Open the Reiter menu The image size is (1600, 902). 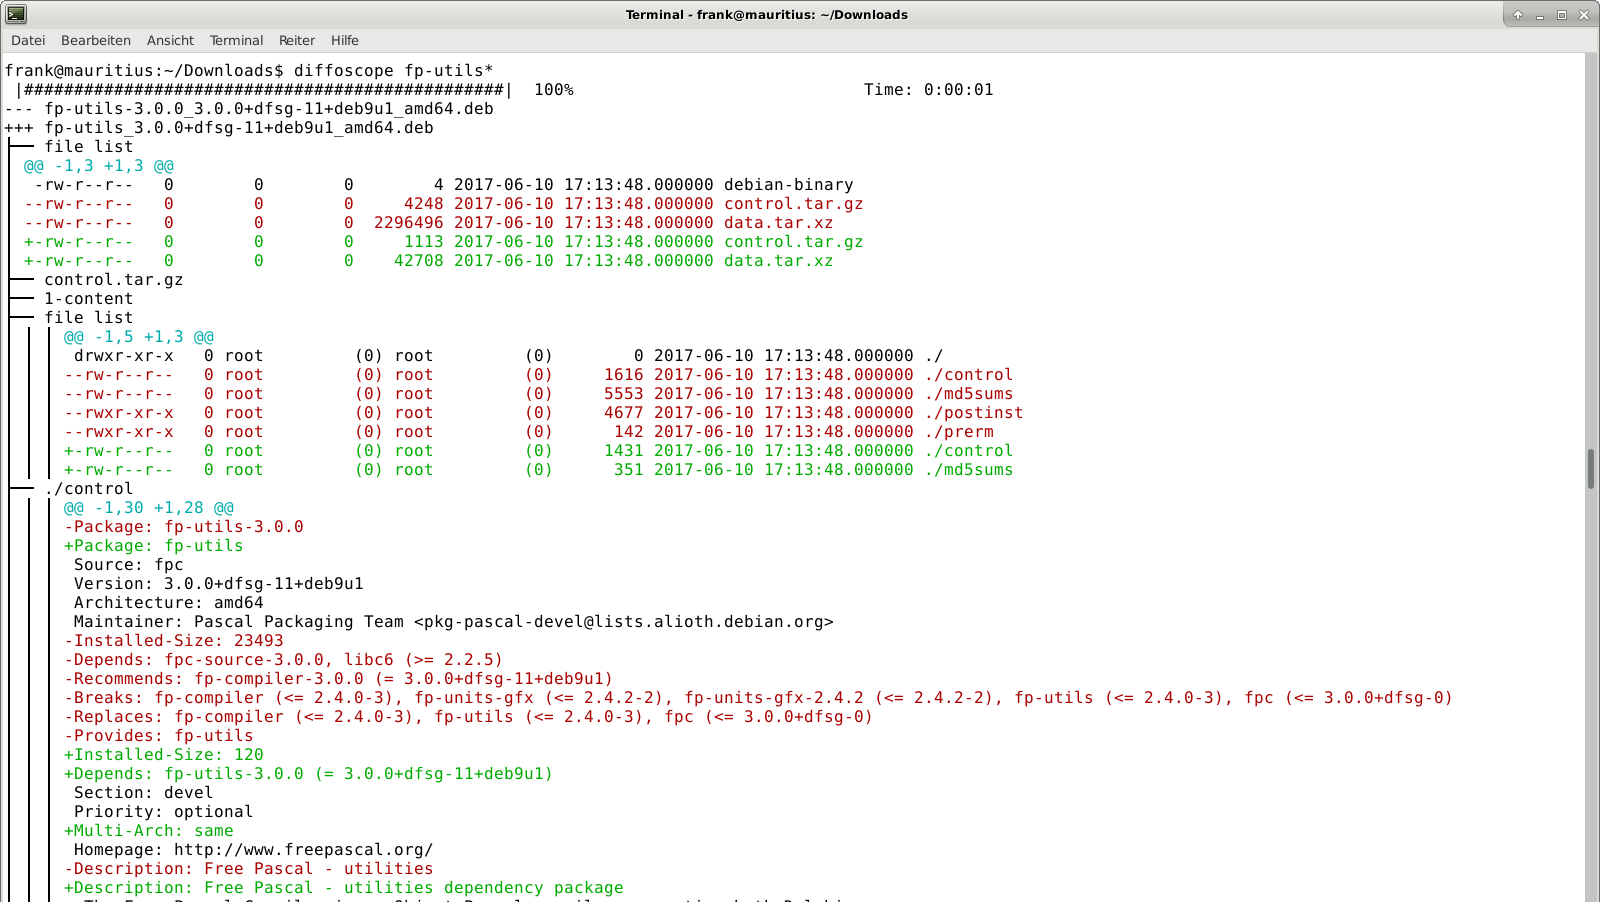pyautogui.click(x=296, y=40)
